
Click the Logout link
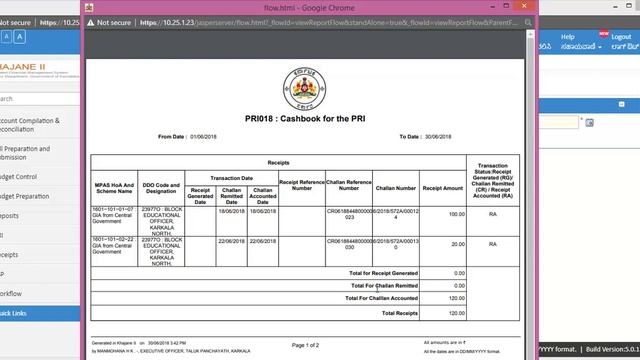point(621,37)
